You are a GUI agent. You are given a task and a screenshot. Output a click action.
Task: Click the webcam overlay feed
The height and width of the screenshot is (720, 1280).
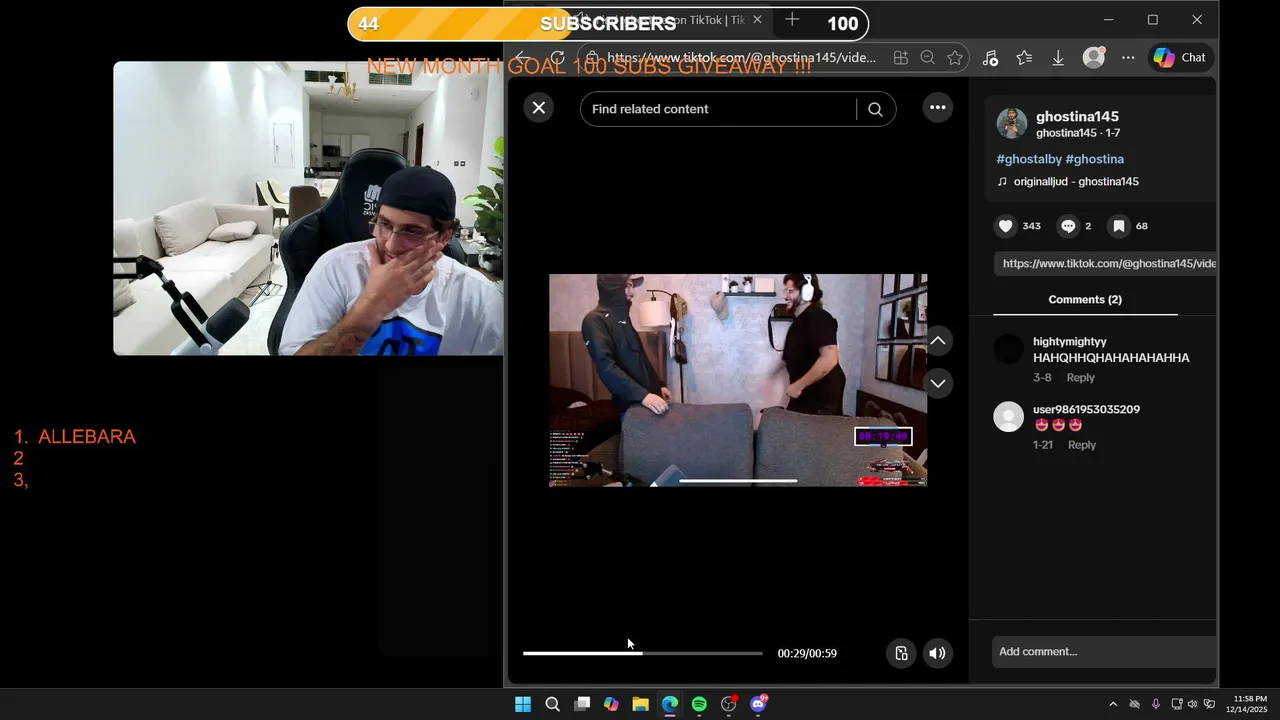click(x=308, y=208)
